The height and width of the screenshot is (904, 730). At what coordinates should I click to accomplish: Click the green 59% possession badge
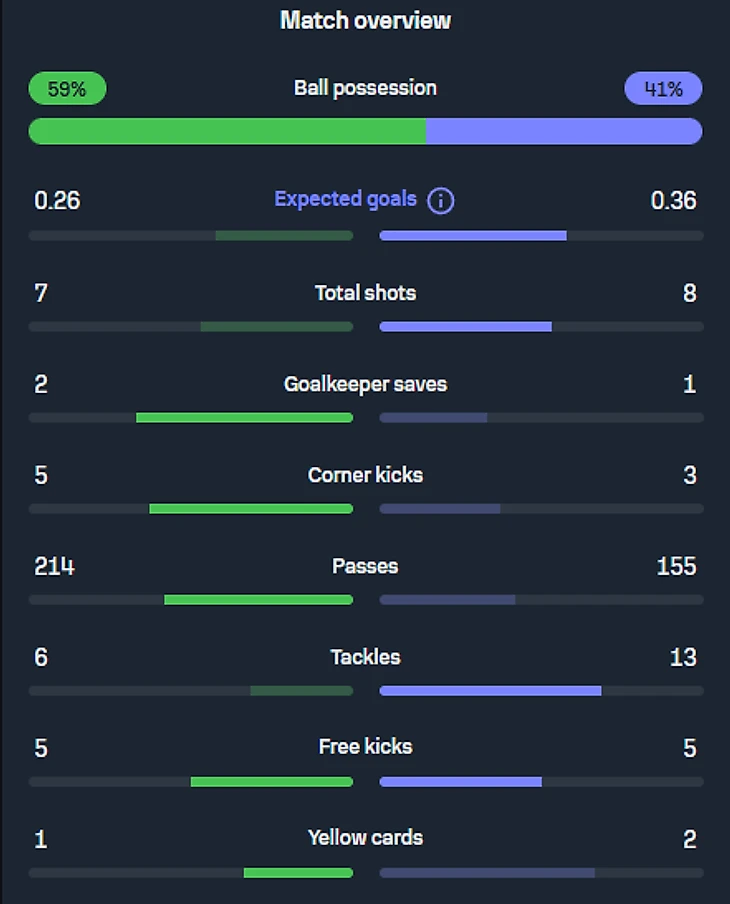pyautogui.click(x=67, y=89)
